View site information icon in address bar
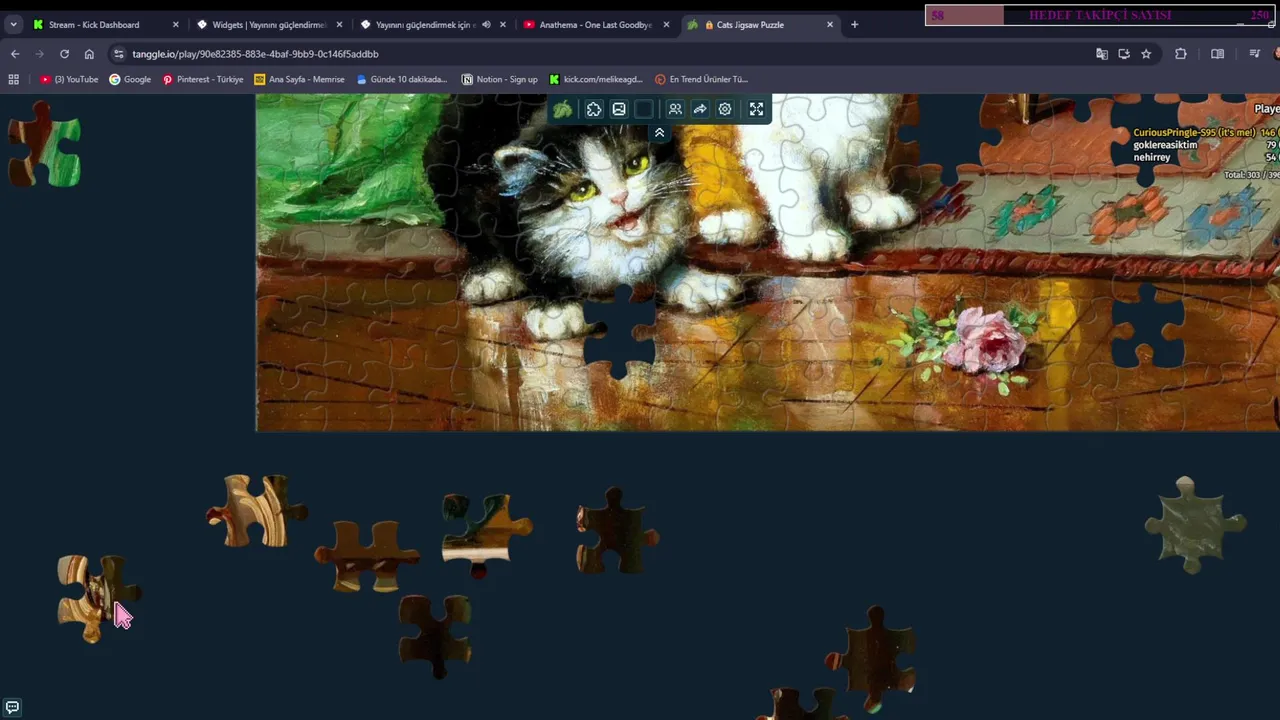This screenshot has width=1280, height=720. coord(119,54)
